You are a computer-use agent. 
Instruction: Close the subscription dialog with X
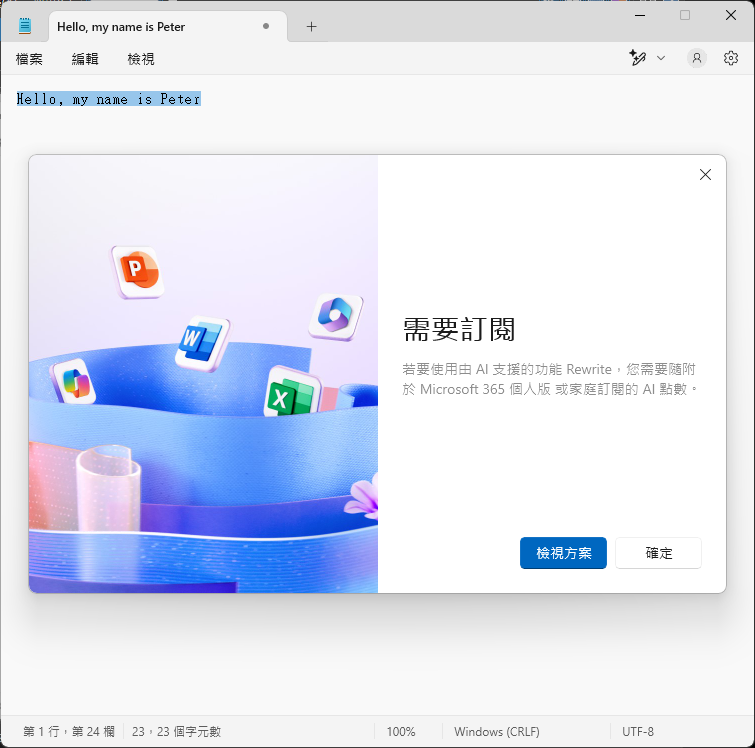pos(705,174)
